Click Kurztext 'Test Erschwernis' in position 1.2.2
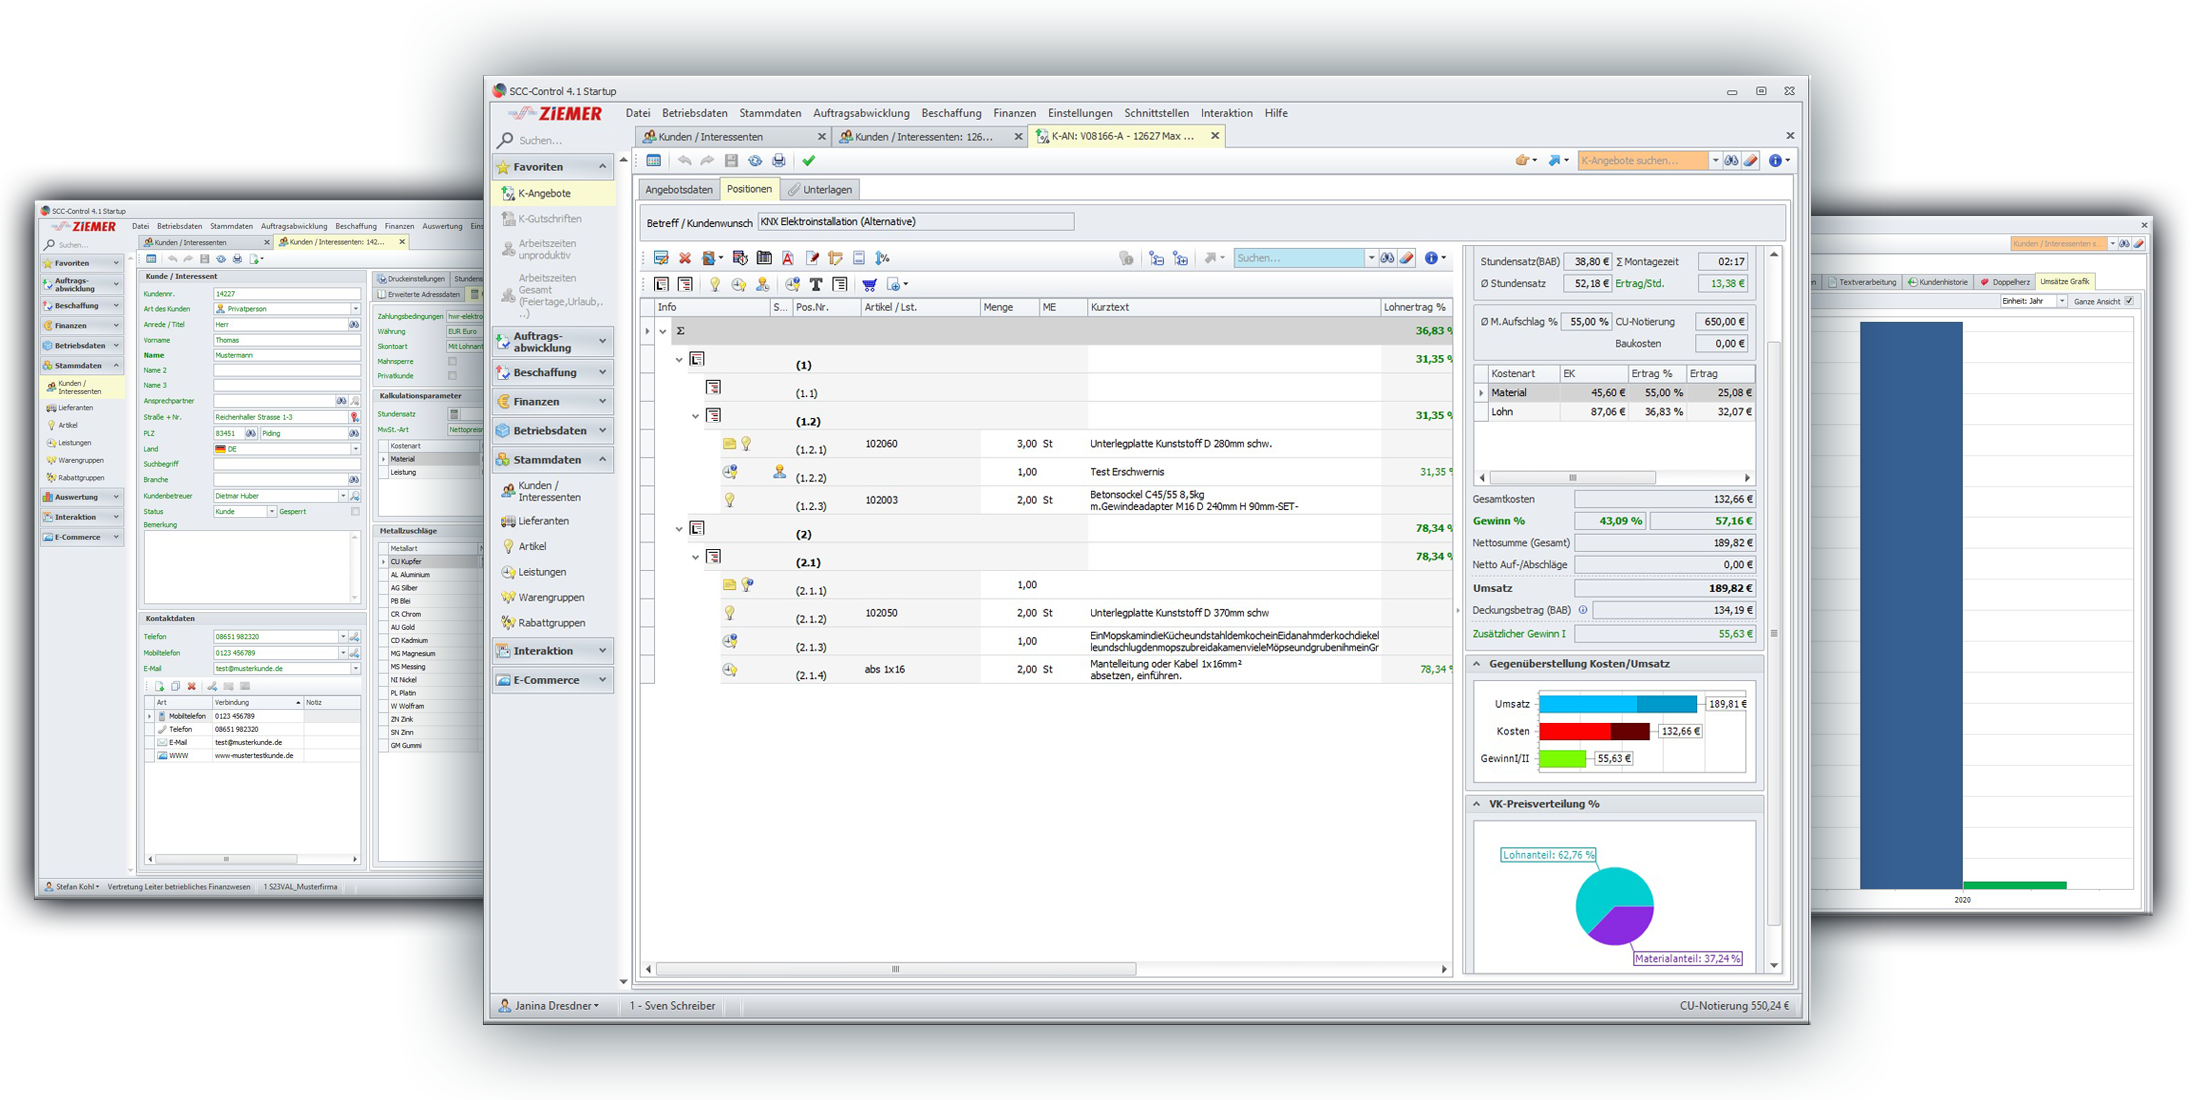The width and height of the screenshot is (2200, 1100). point(1127,472)
